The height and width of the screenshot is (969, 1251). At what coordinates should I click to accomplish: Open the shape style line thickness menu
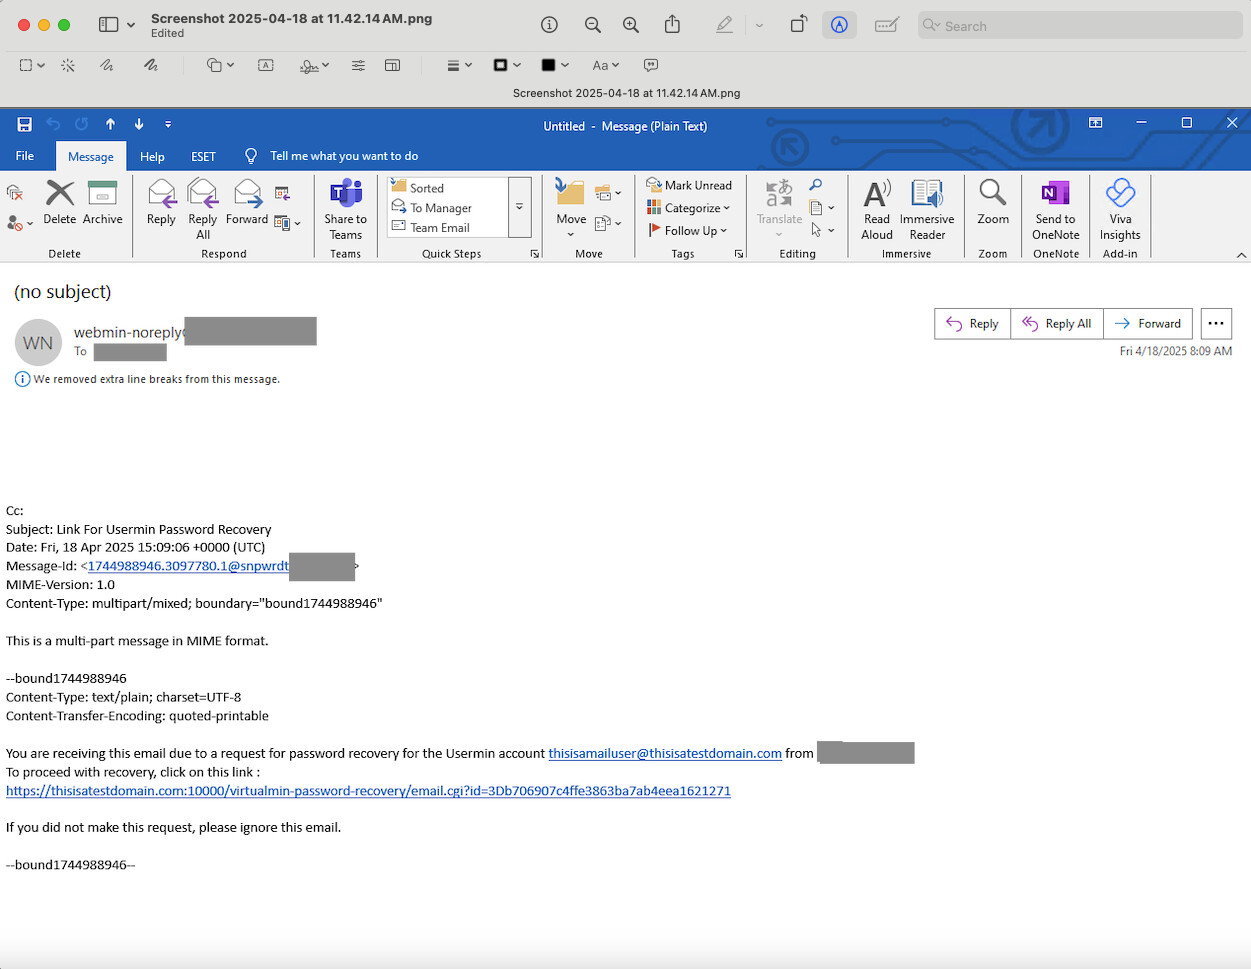coord(459,65)
